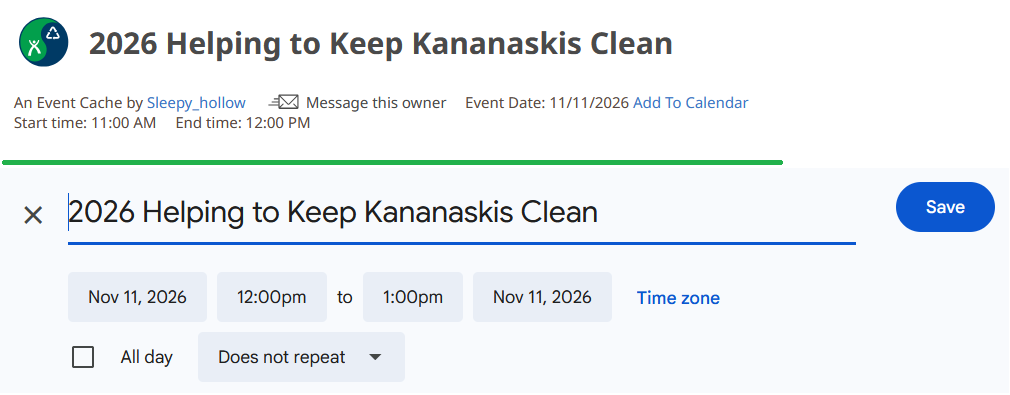Click the envelope message icon
Image resolution: width=1010 pixels, height=395 pixels.
(283, 102)
